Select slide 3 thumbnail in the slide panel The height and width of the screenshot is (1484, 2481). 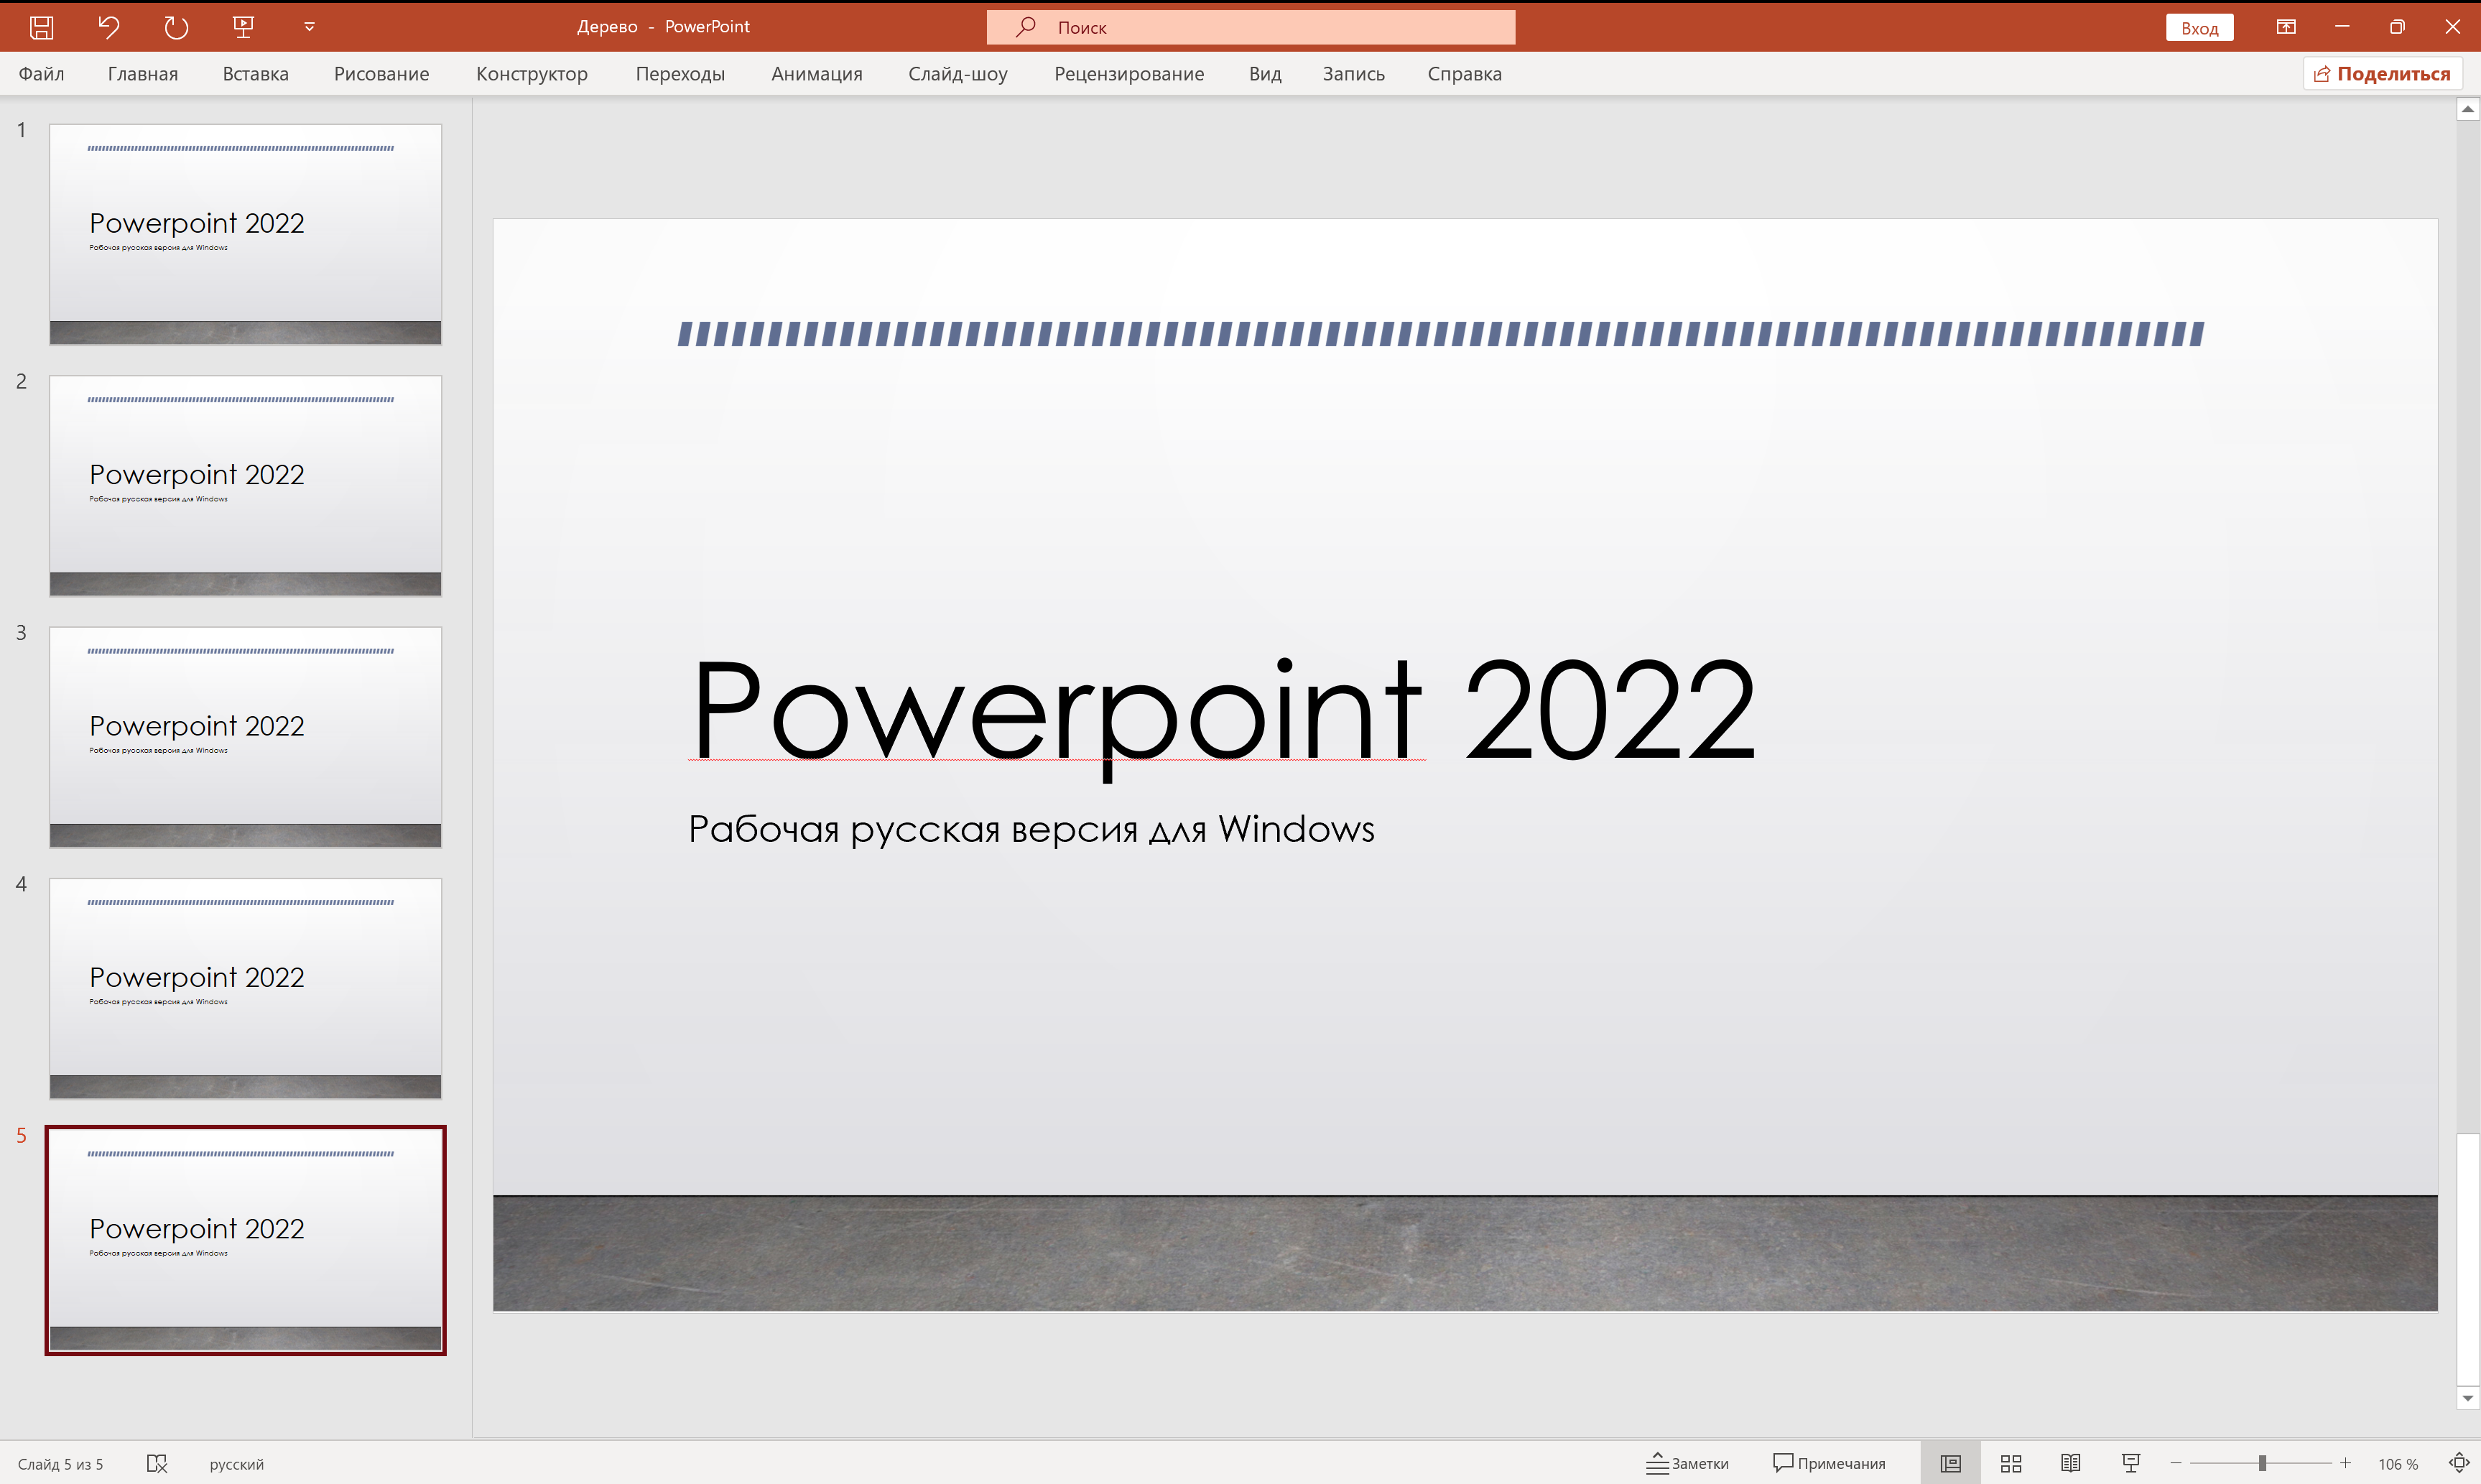[x=245, y=736]
